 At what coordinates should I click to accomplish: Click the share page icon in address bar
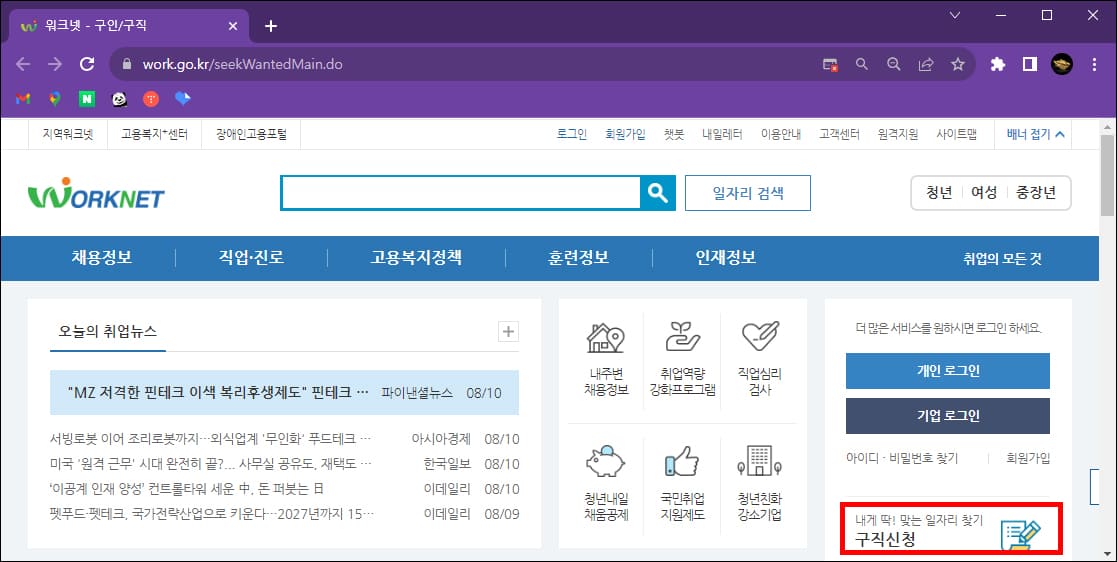[926, 64]
